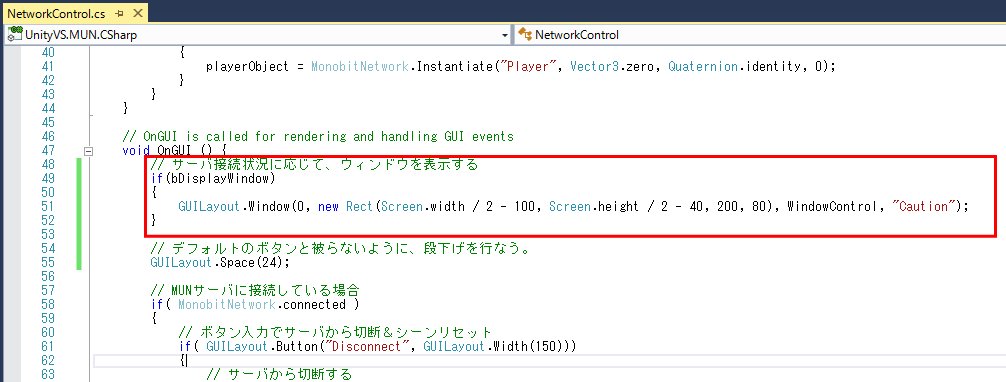Screen dimensions: 1006x382
Task: Click the class icon beside NetworkControl
Action: [525, 35]
